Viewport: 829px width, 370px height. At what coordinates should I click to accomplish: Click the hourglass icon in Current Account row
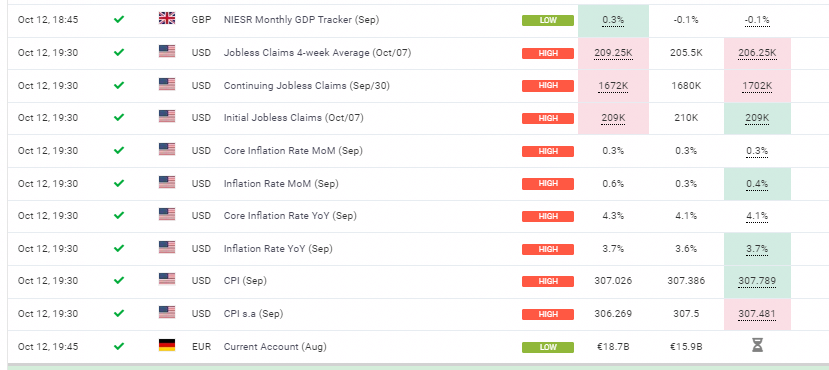758,346
